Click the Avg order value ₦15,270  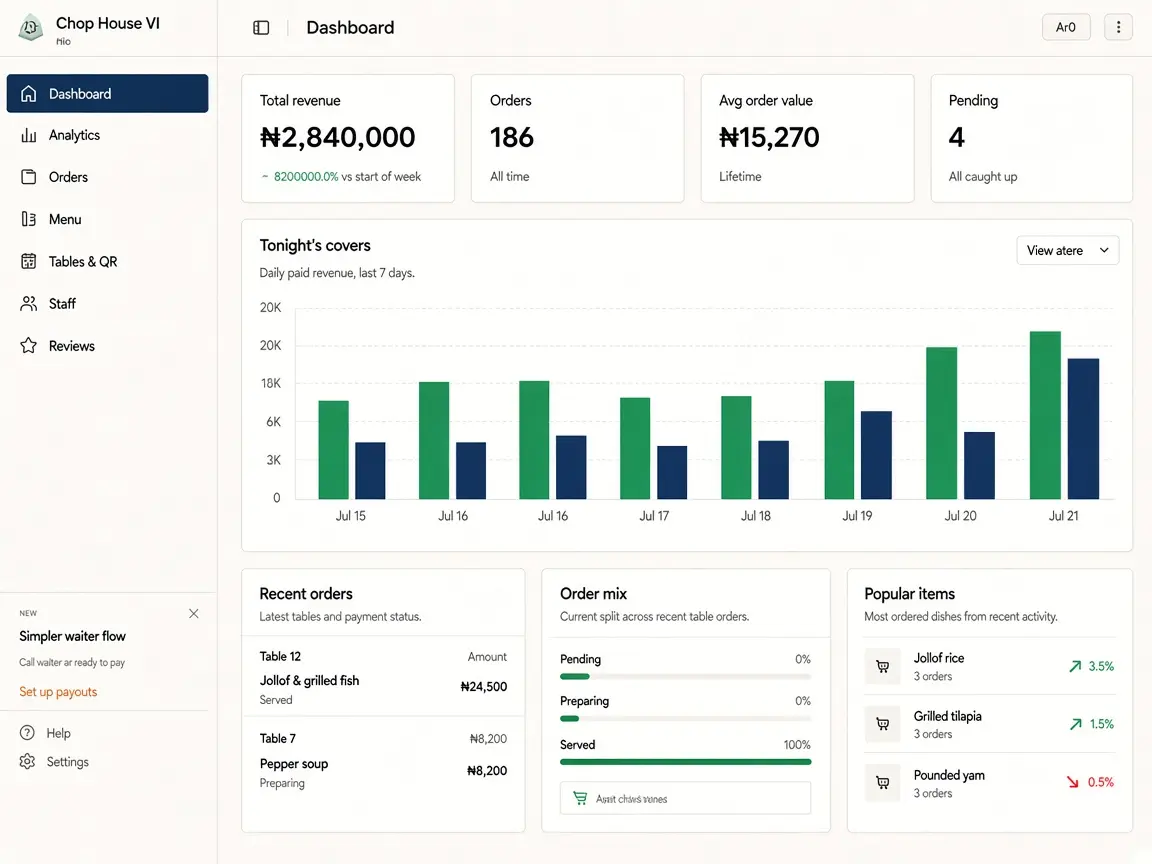click(768, 137)
